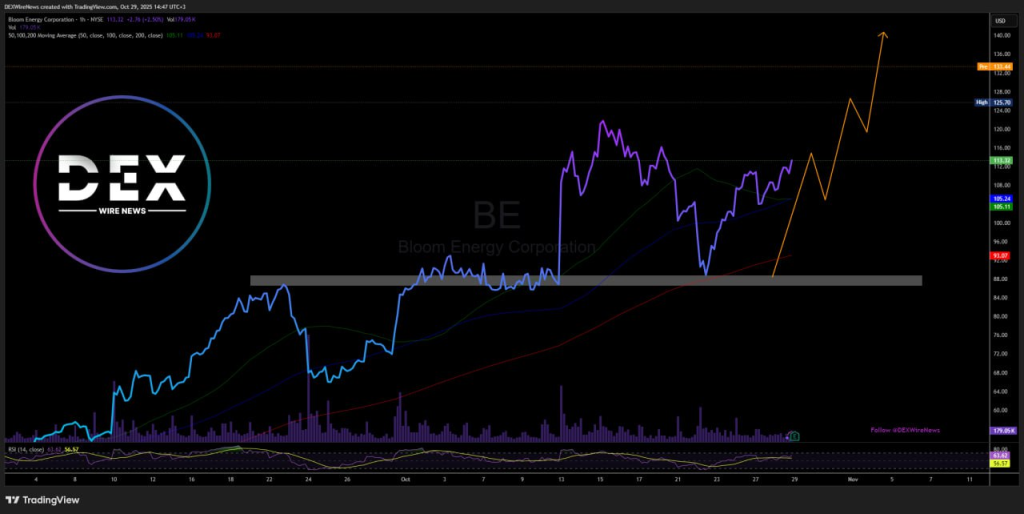Image resolution: width=1024 pixels, height=514 pixels.
Task: Click the Nov label on time axis
Action: (x=852, y=479)
